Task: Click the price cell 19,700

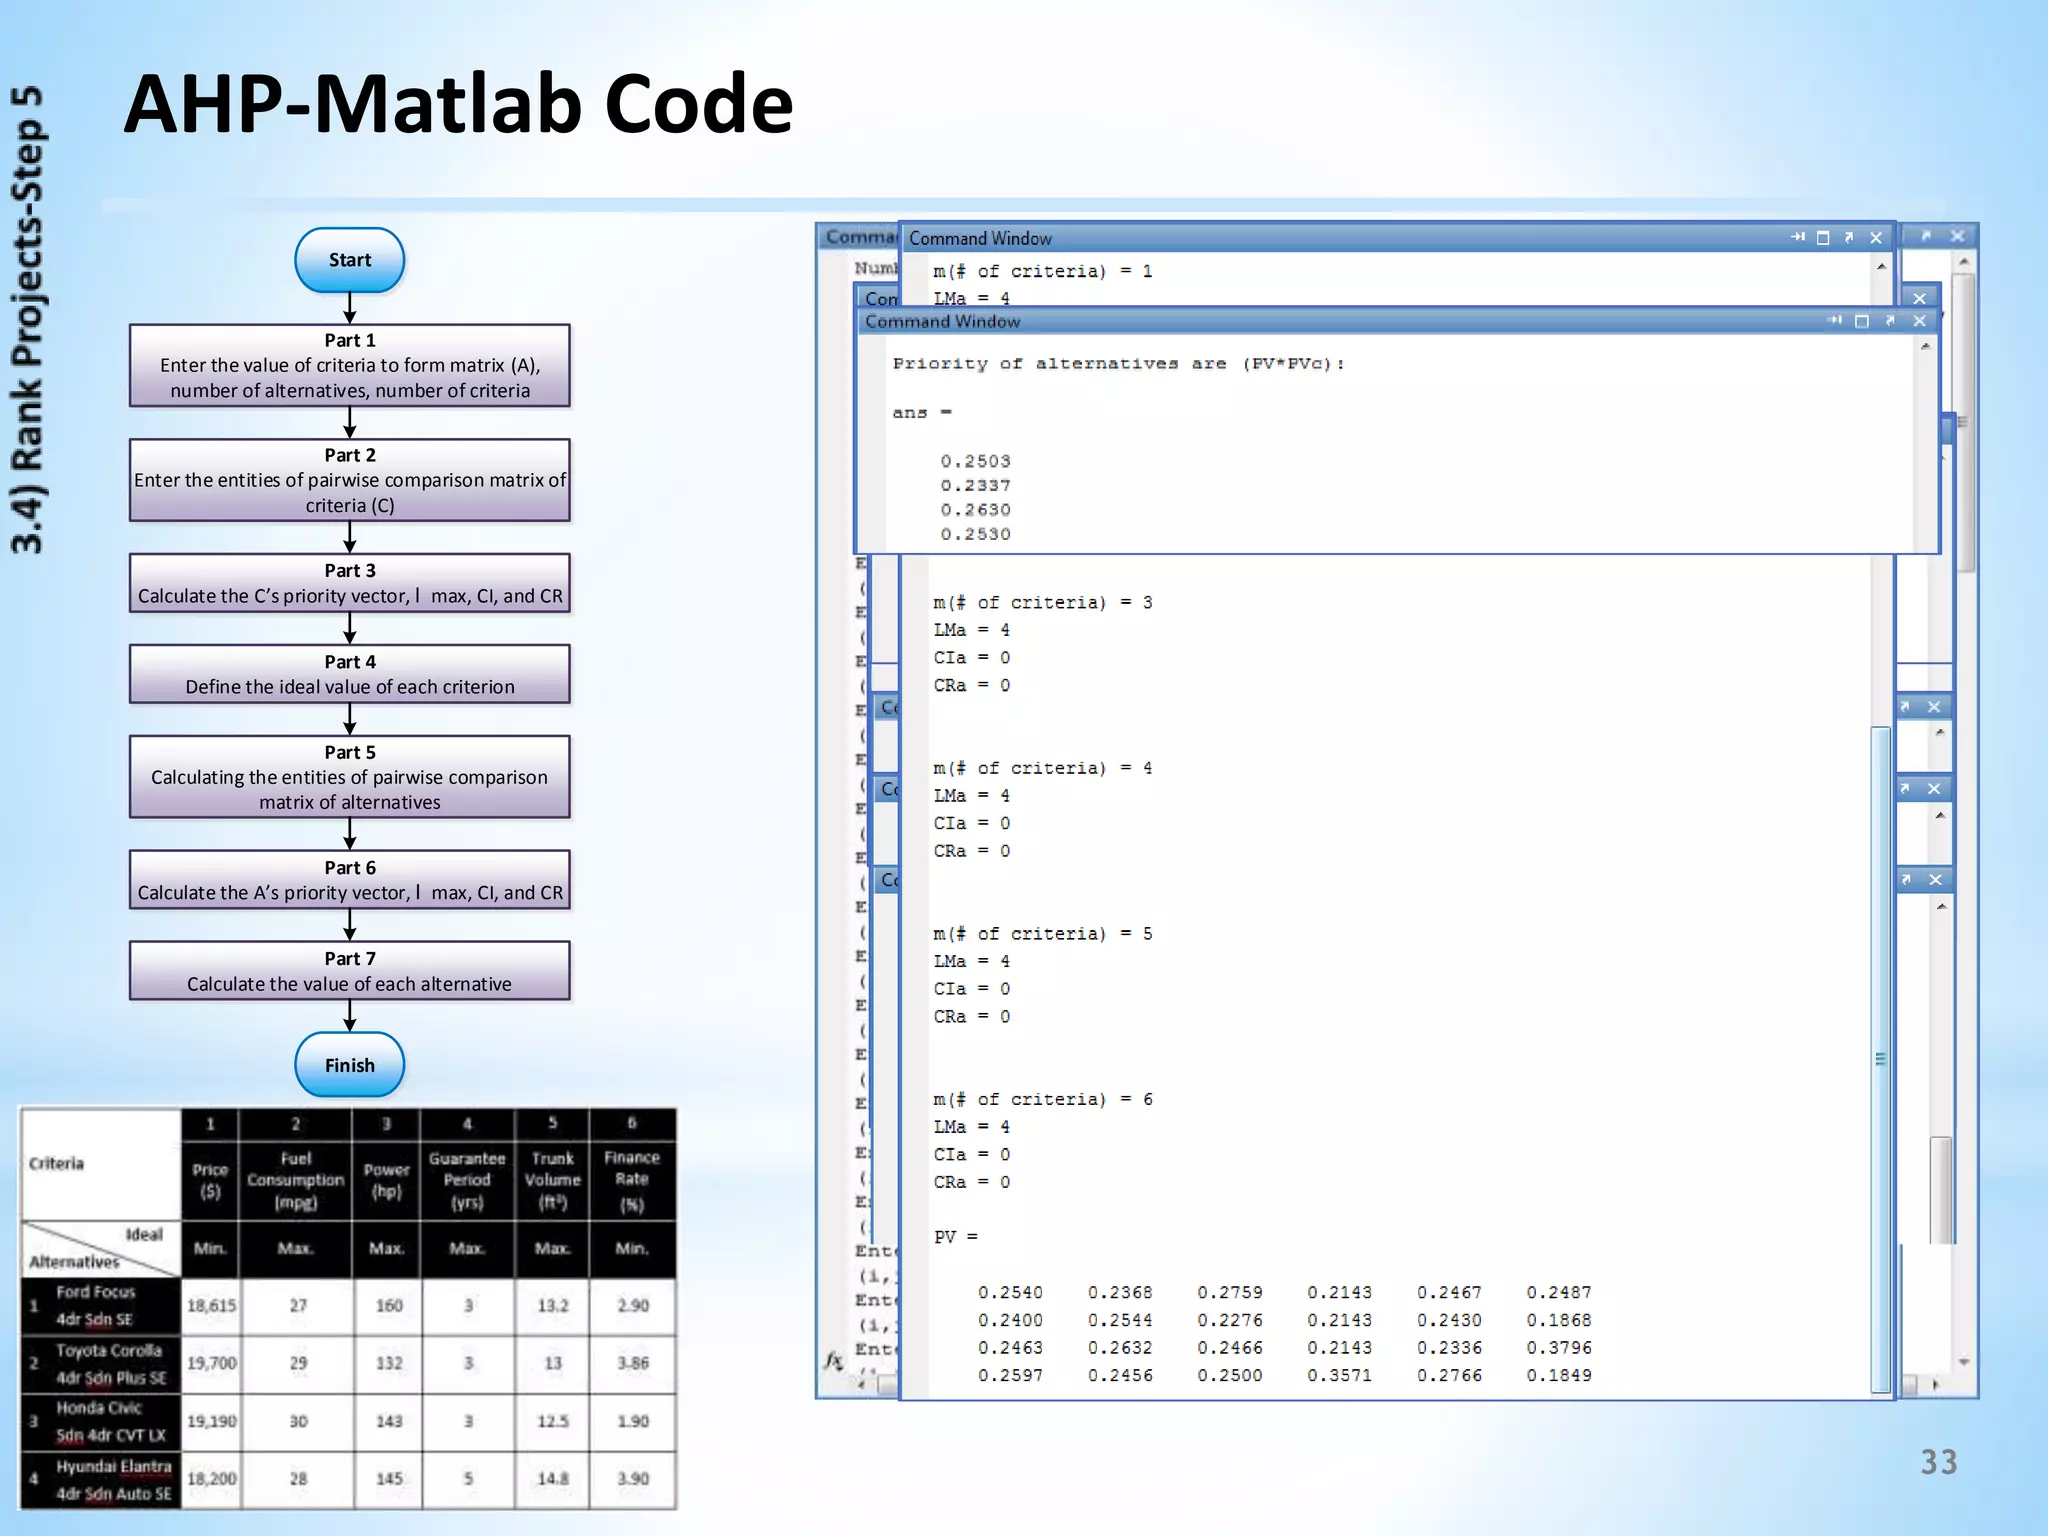Action: point(211,1363)
